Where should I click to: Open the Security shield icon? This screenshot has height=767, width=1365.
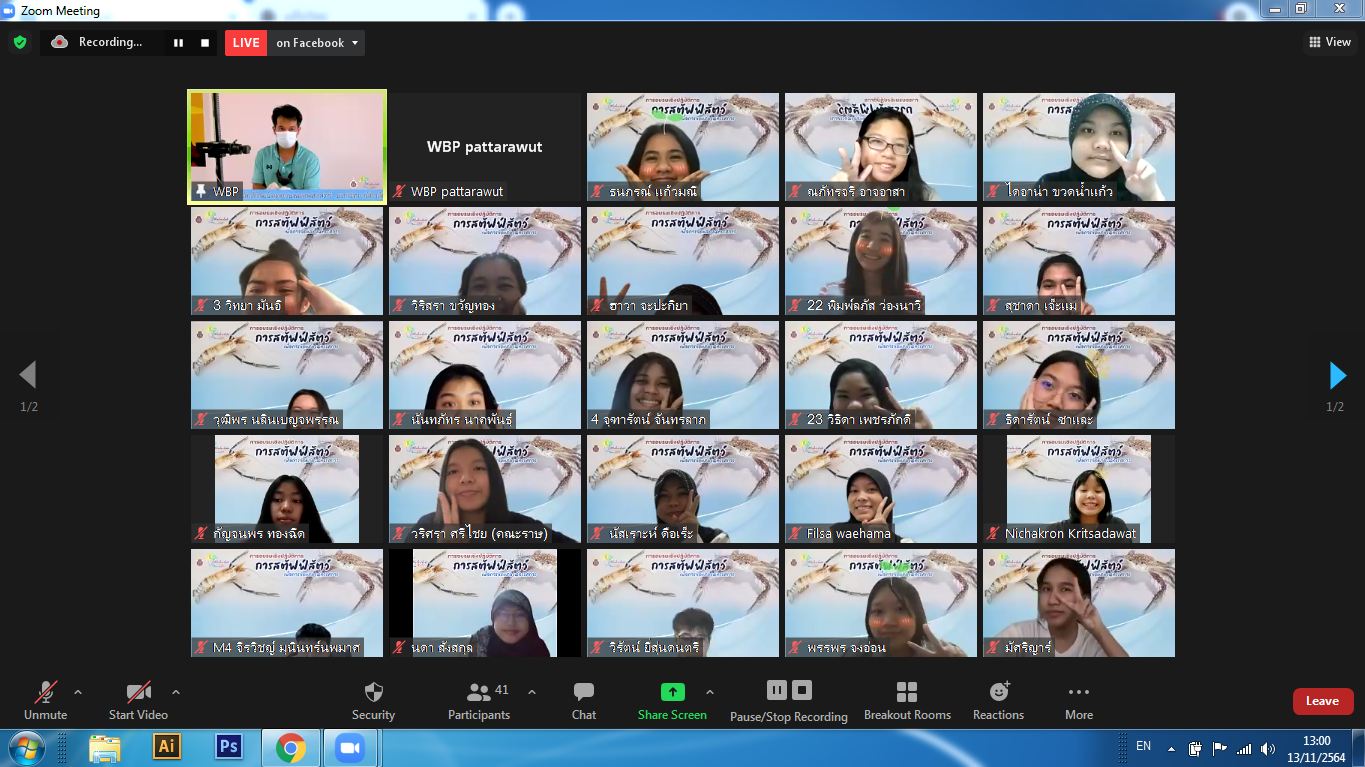click(373, 692)
